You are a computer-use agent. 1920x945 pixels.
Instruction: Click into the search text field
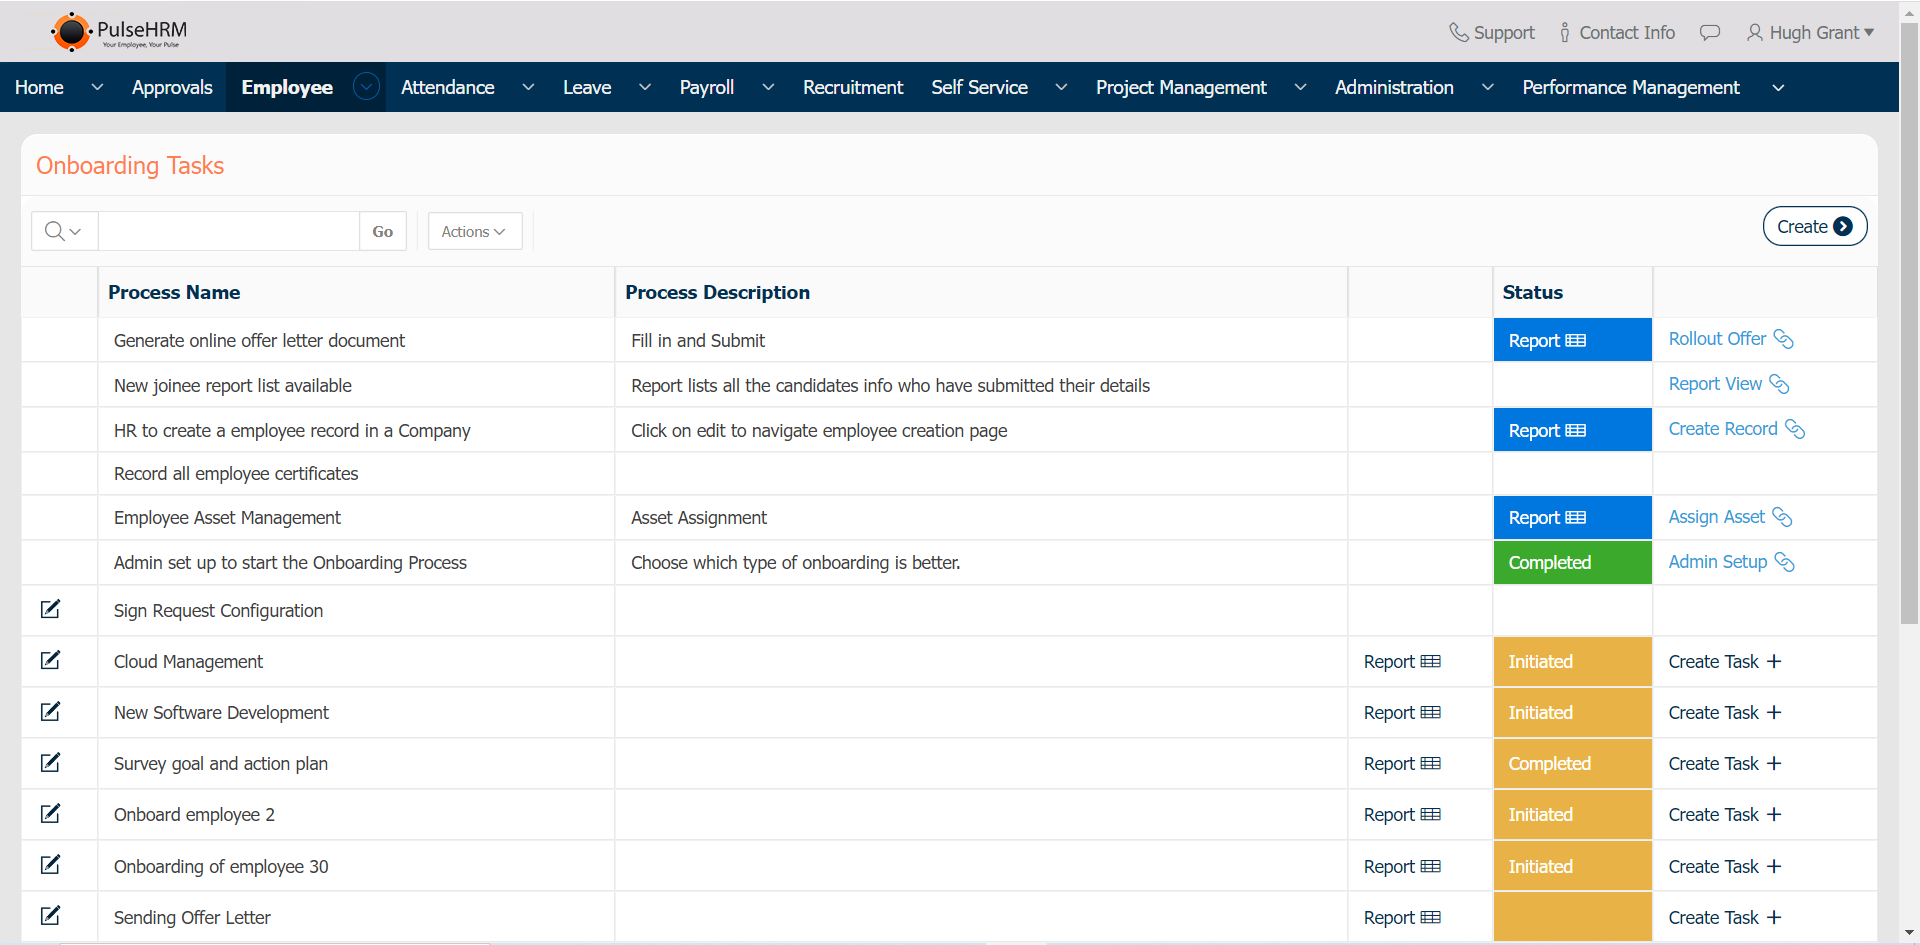pos(229,231)
